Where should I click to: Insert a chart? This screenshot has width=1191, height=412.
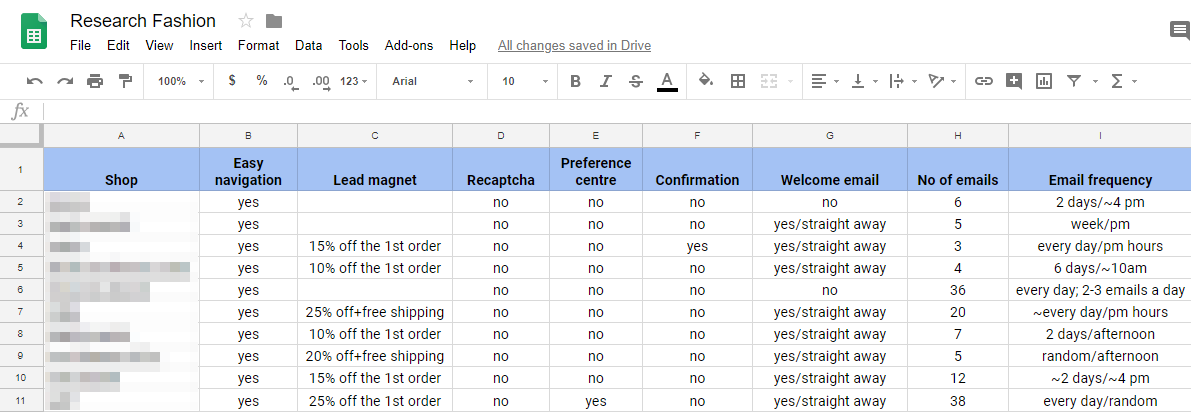click(1044, 81)
